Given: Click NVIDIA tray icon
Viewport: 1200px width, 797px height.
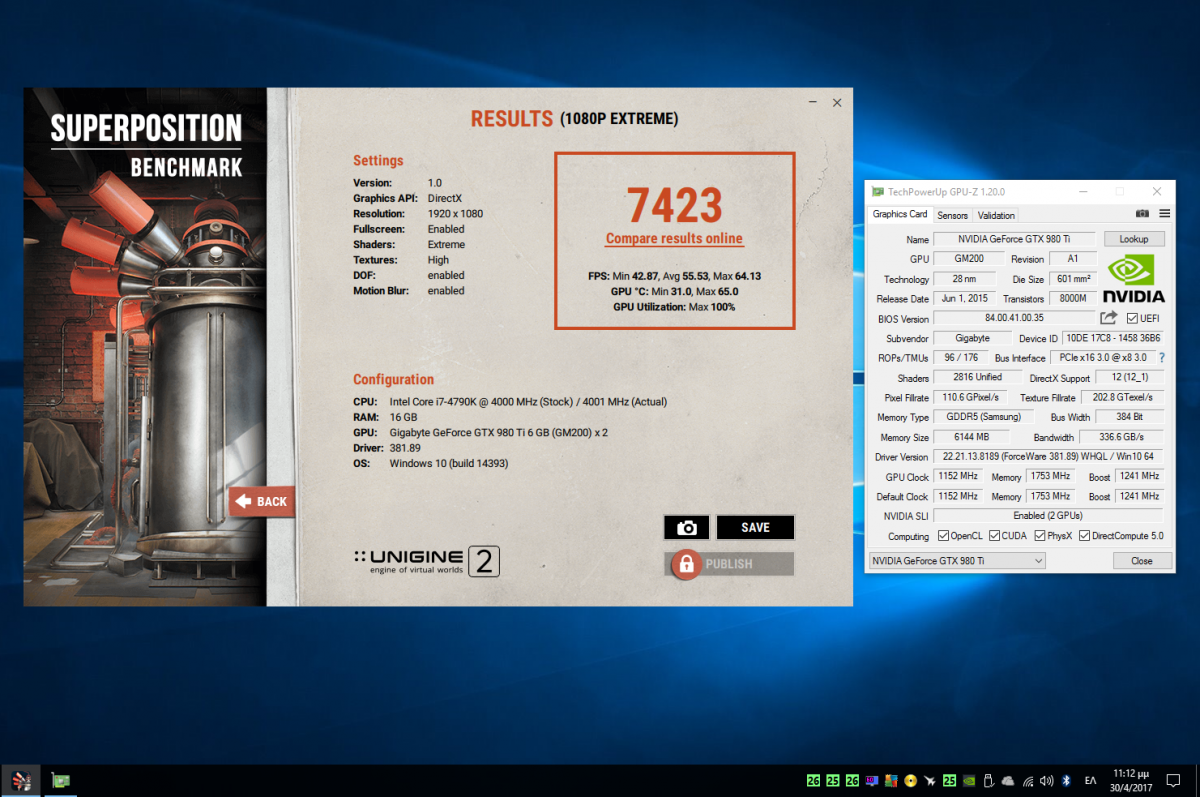Looking at the screenshot, I should point(969,780).
